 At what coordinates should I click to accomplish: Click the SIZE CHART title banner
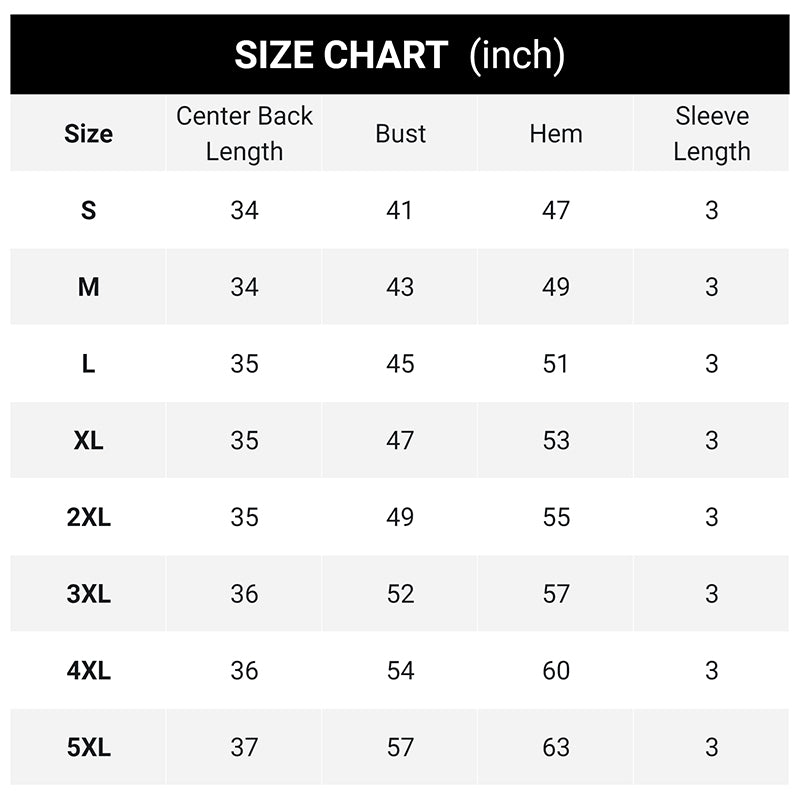[x=400, y=55]
